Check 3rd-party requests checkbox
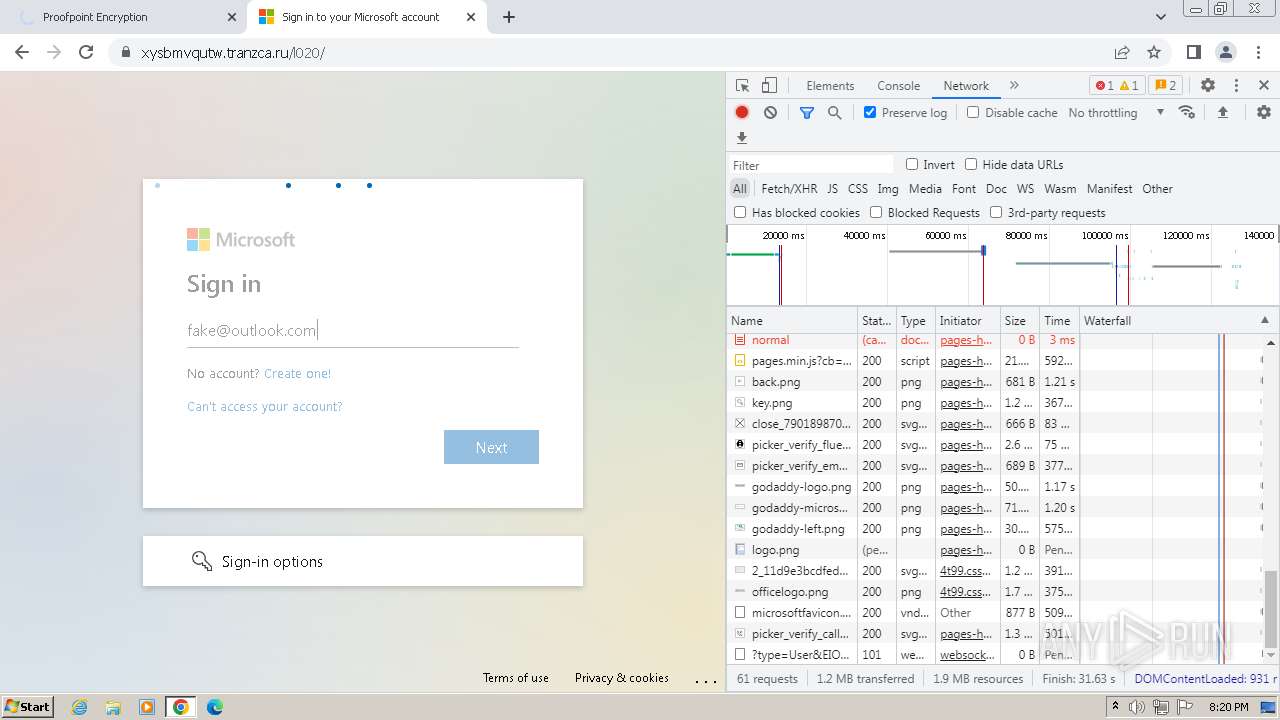Image resolution: width=1280 pixels, height=720 pixels. tap(996, 212)
